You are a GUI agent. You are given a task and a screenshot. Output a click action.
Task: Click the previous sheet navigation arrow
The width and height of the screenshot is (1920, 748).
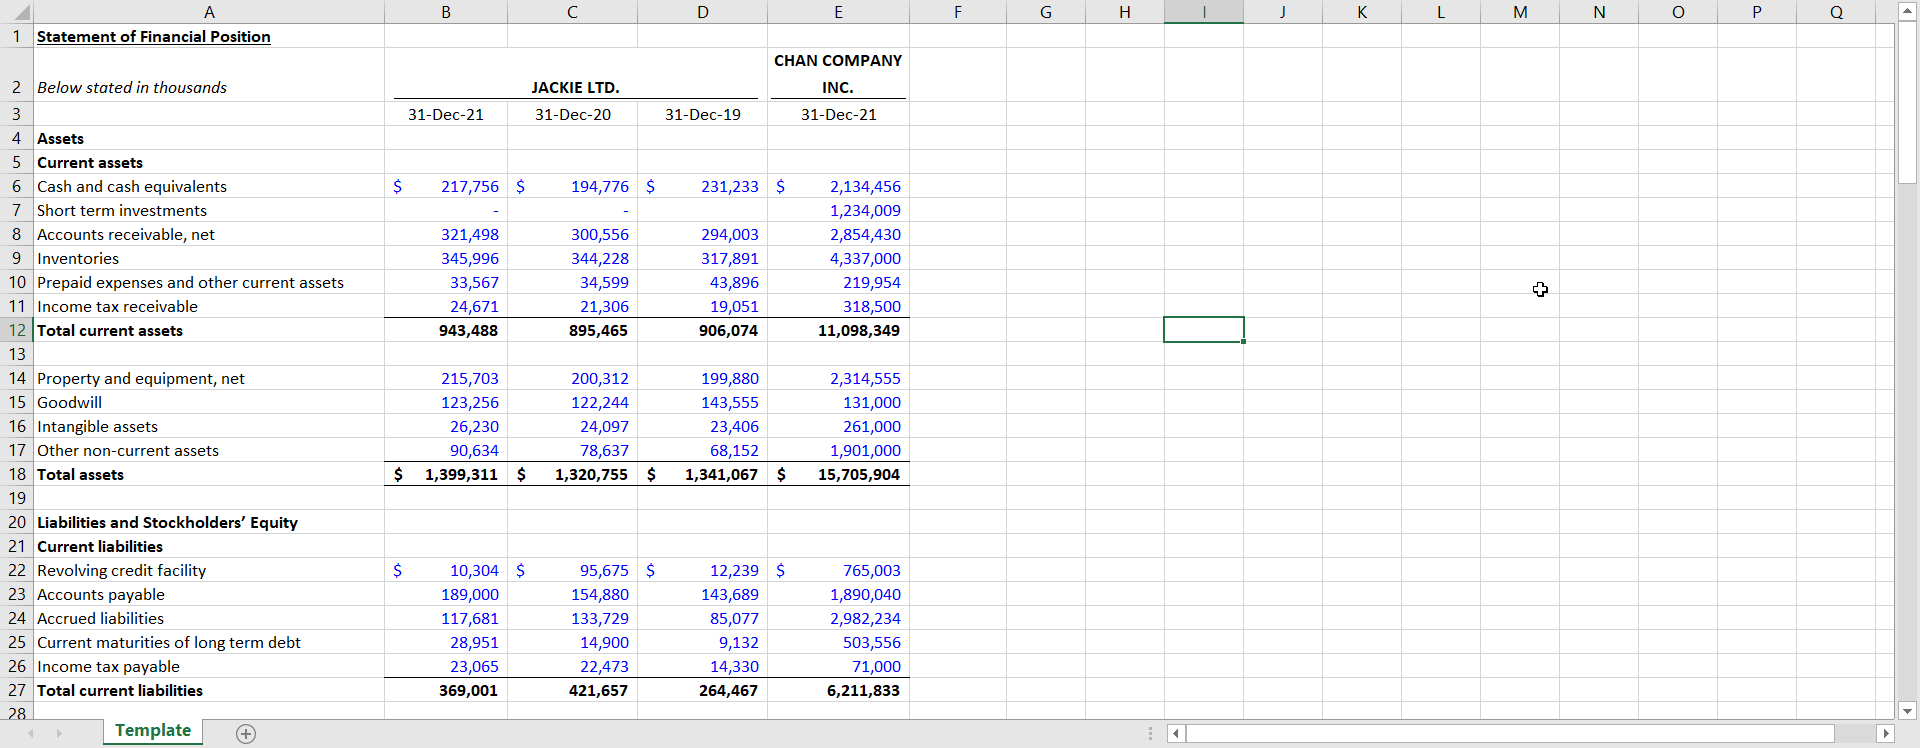tap(30, 733)
